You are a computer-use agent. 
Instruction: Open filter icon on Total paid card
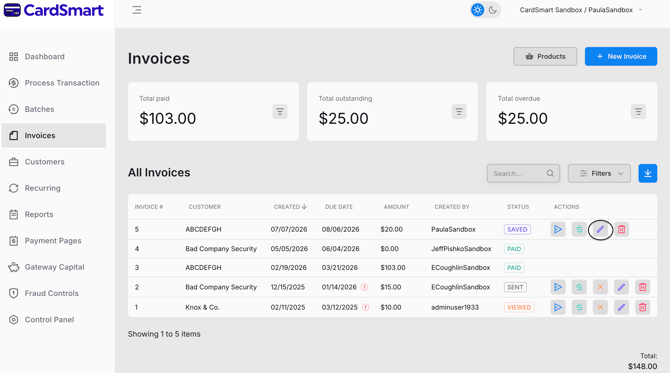point(280,112)
